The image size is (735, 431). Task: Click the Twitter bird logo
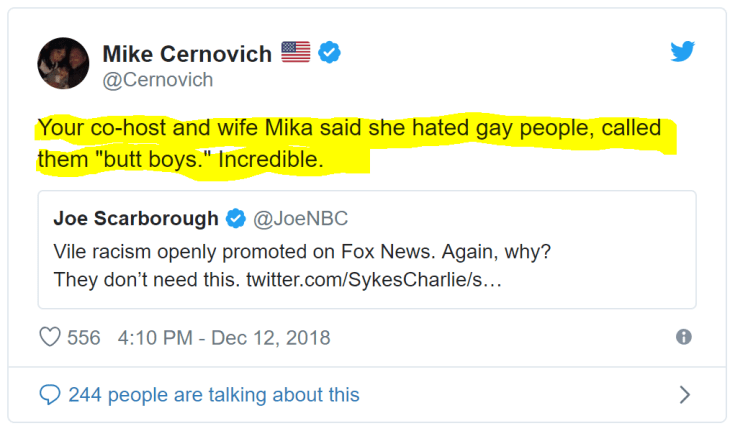tap(682, 52)
